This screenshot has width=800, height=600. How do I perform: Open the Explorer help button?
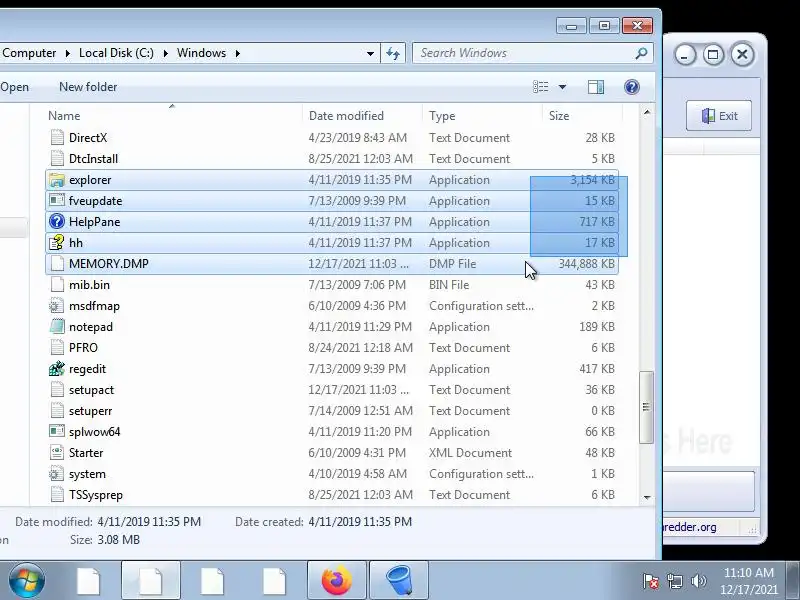click(x=632, y=87)
